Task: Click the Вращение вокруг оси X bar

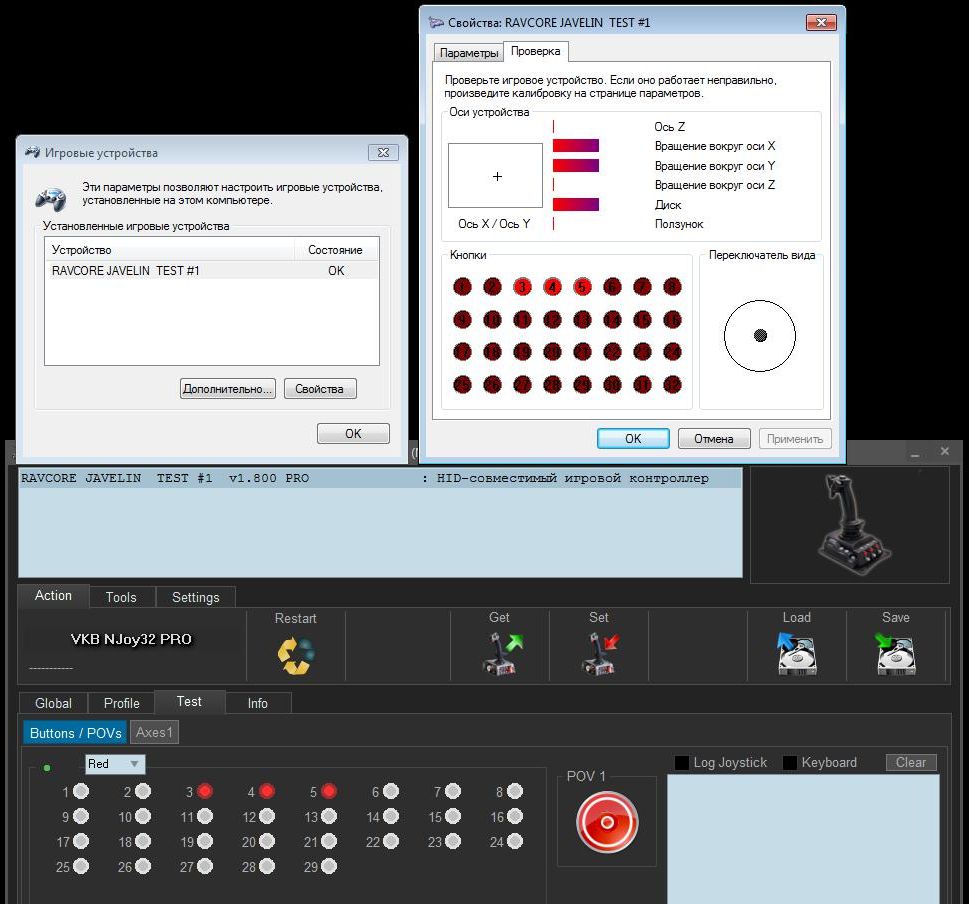Action: point(576,146)
